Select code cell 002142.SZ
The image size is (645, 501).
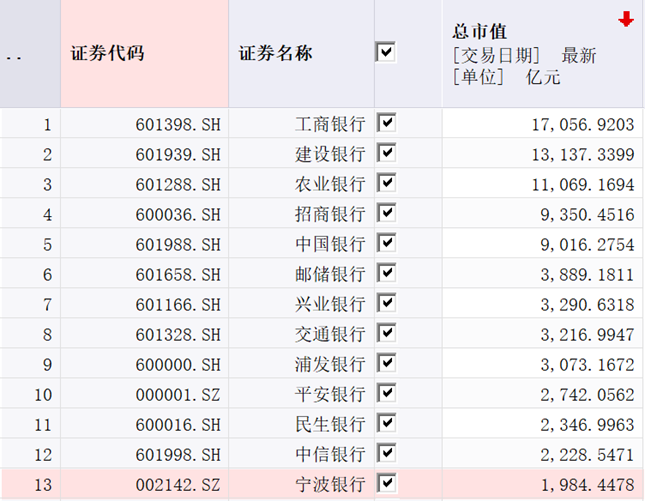point(144,485)
